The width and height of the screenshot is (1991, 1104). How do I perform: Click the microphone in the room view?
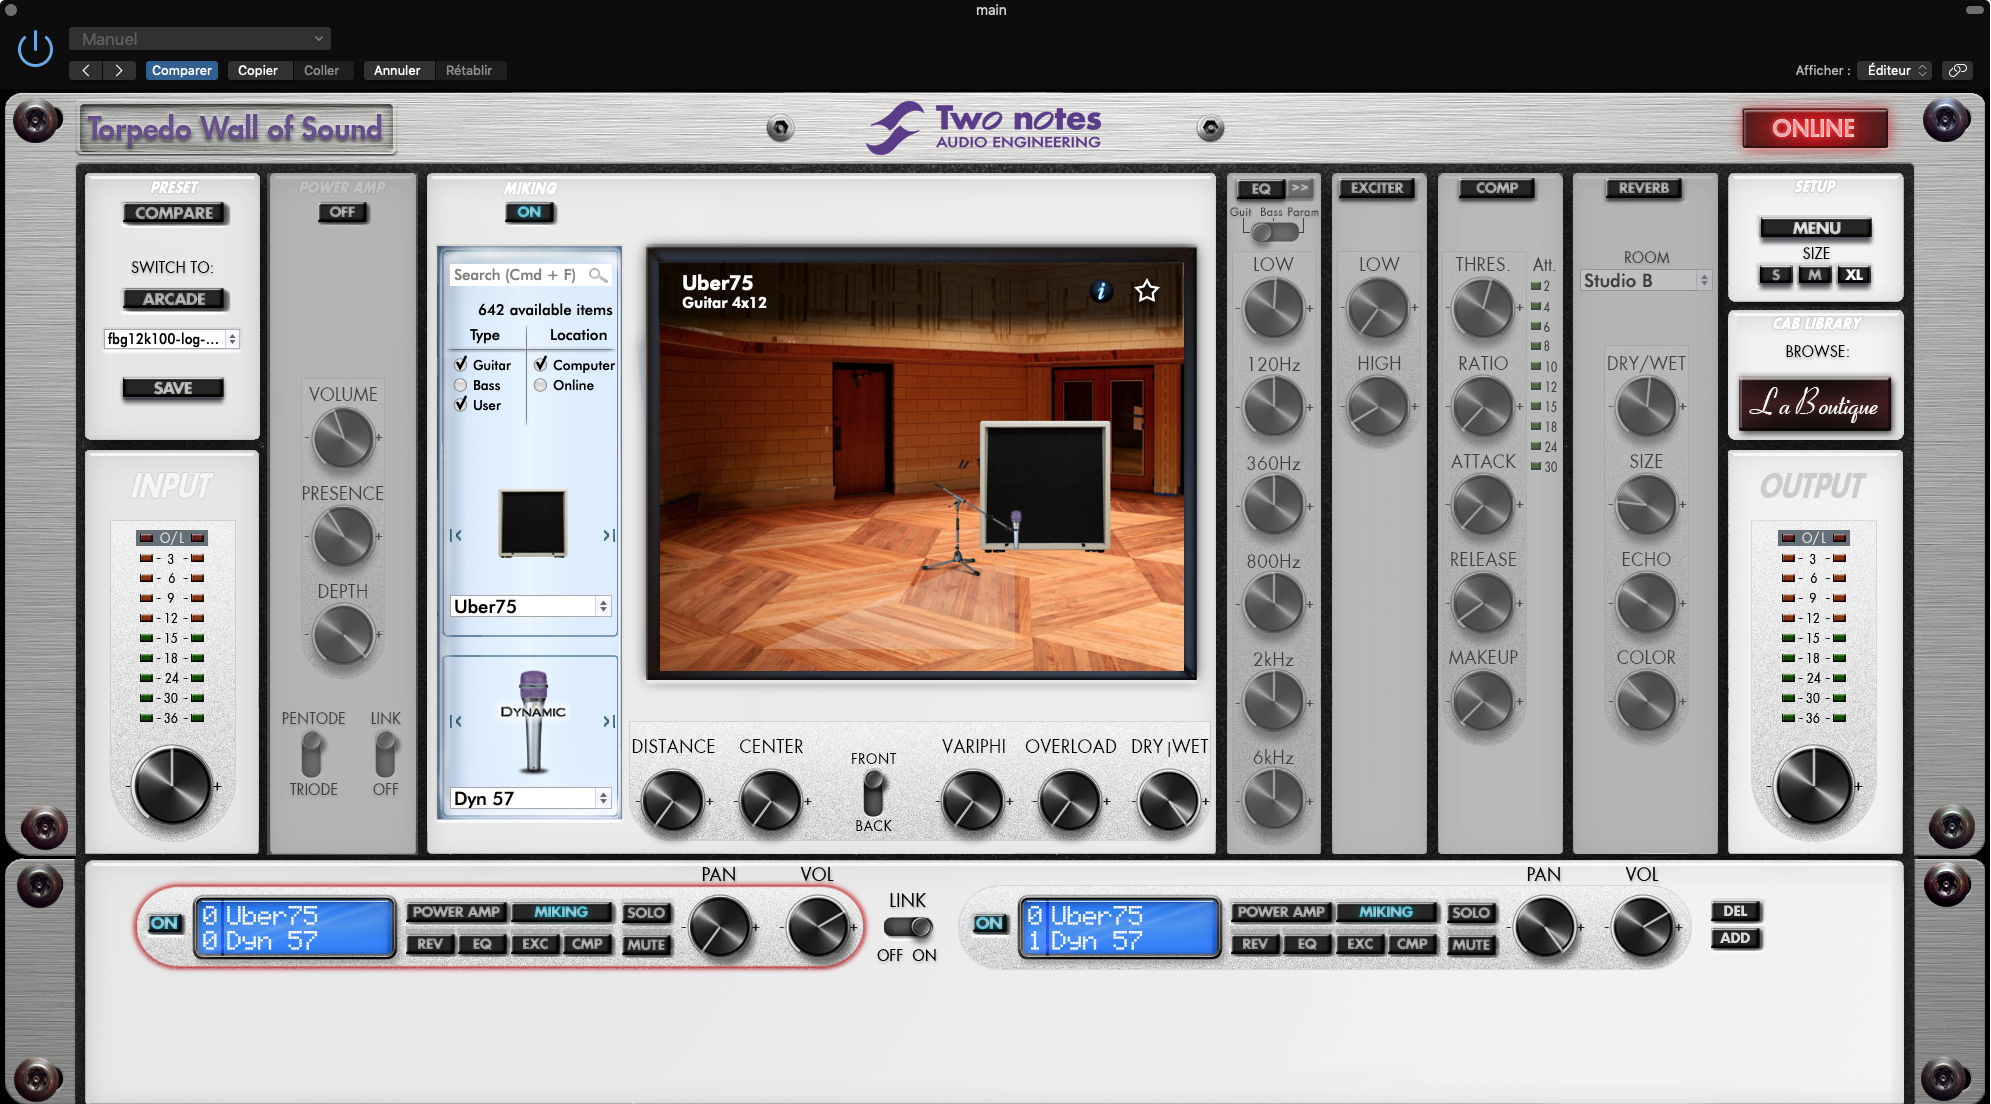pos(1016,528)
